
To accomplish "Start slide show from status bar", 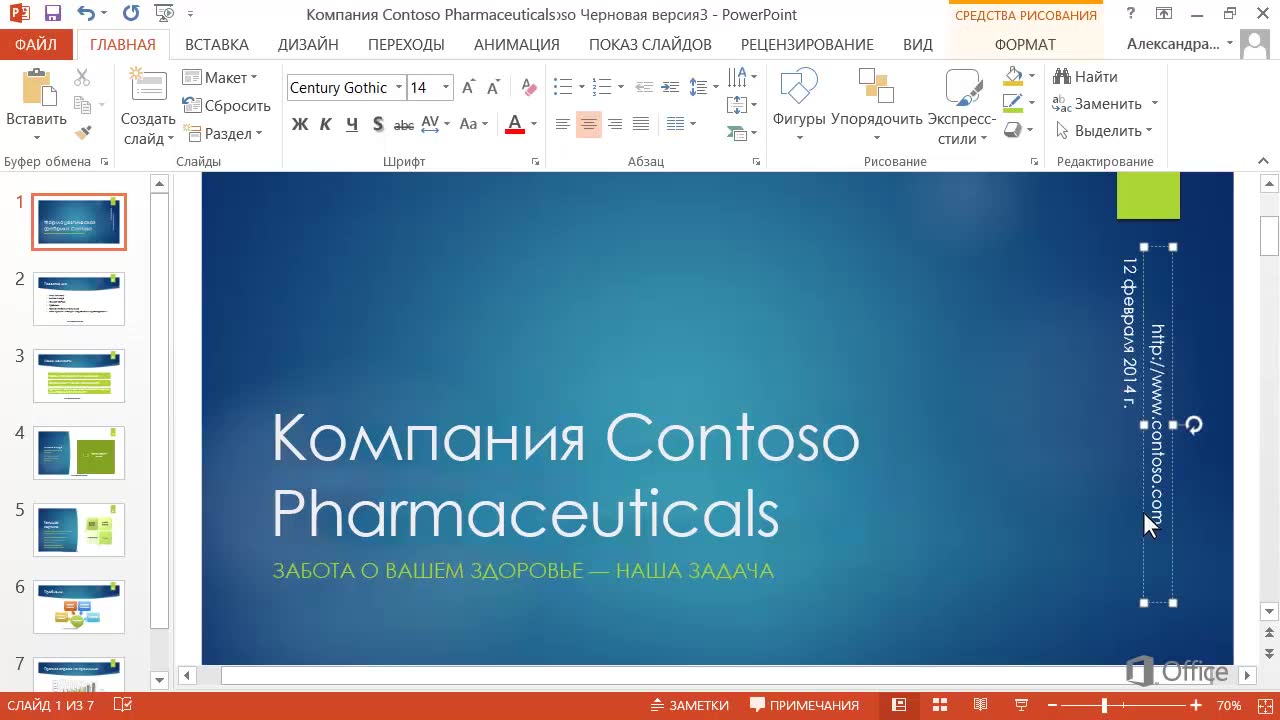I will click(x=1021, y=705).
